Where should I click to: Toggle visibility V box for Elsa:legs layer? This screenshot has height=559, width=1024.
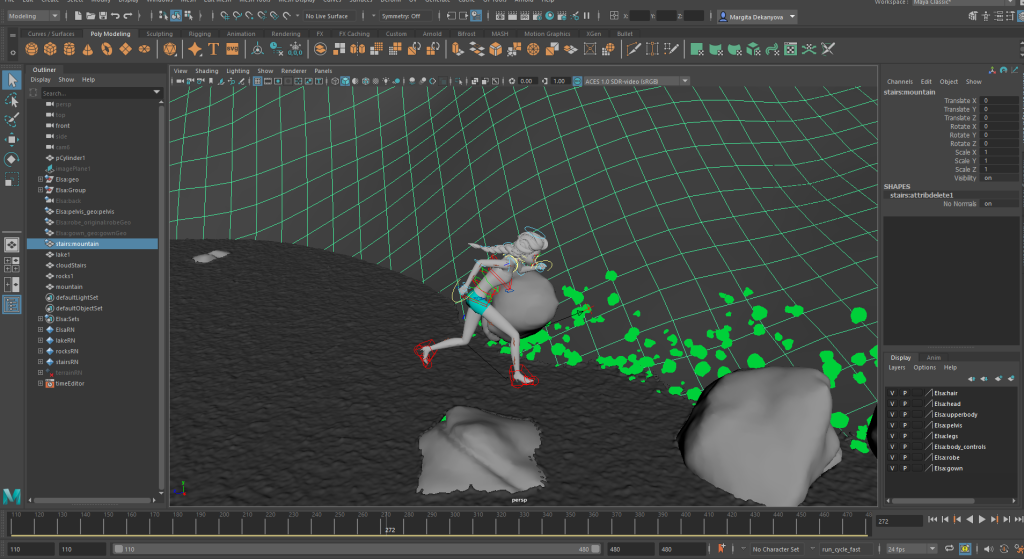[892, 436]
